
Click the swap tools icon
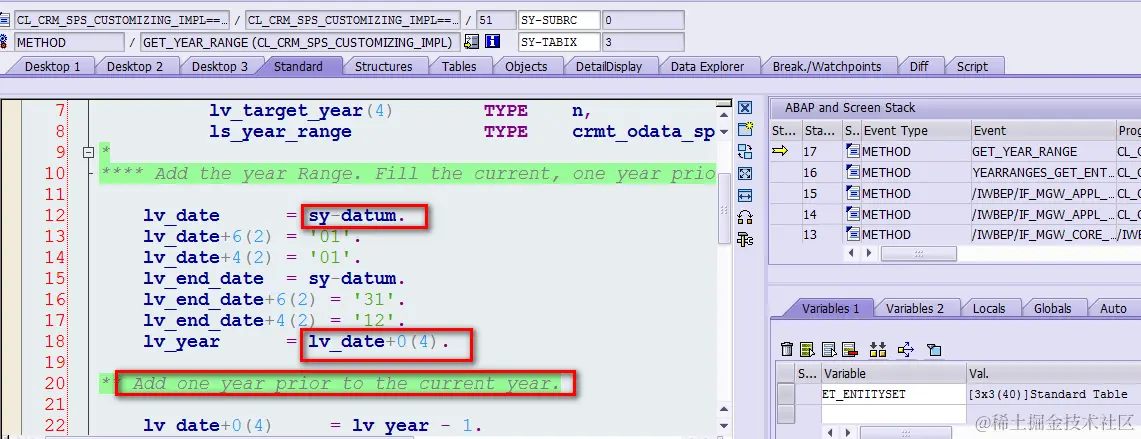click(x=744, y=217)
